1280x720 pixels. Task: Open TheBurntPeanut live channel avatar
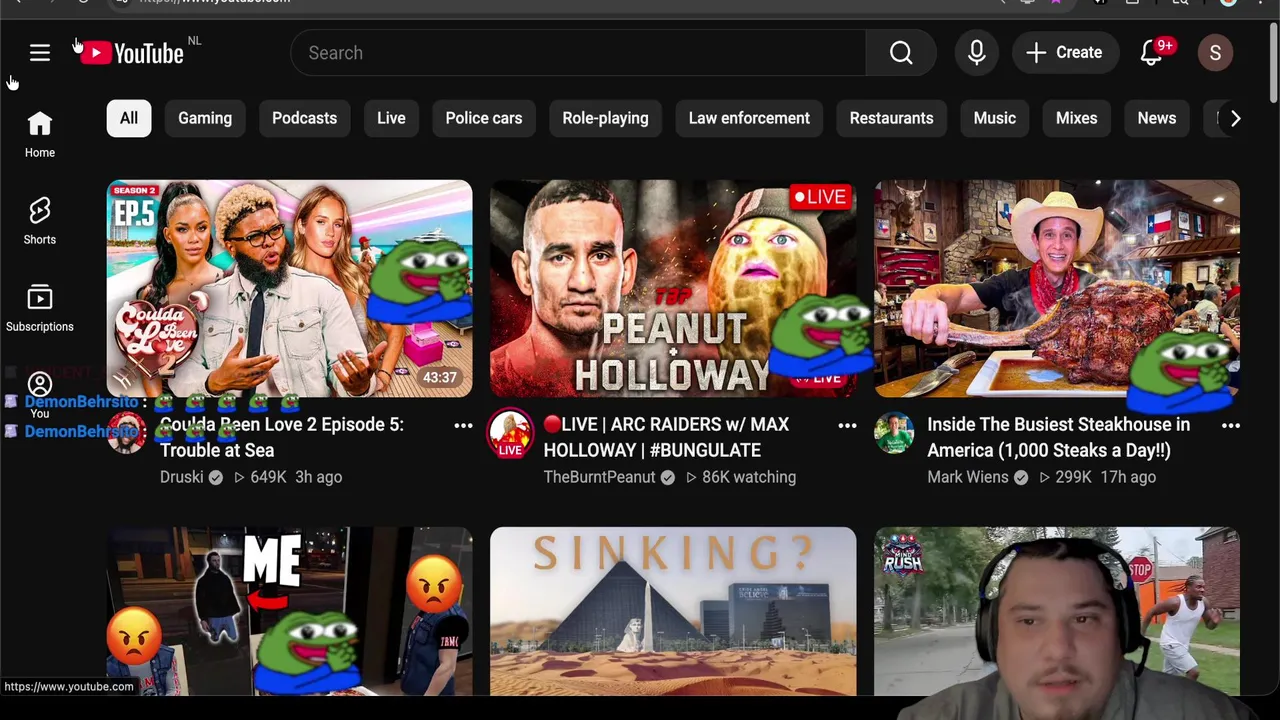point(510,434)
